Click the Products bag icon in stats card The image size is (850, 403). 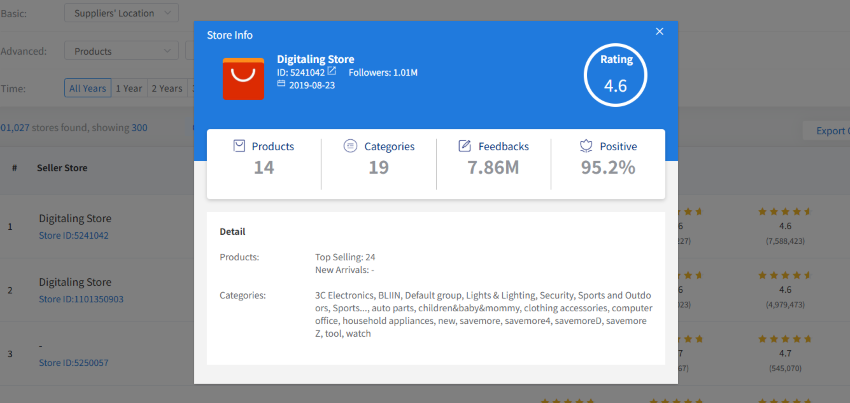coord(239,146)
